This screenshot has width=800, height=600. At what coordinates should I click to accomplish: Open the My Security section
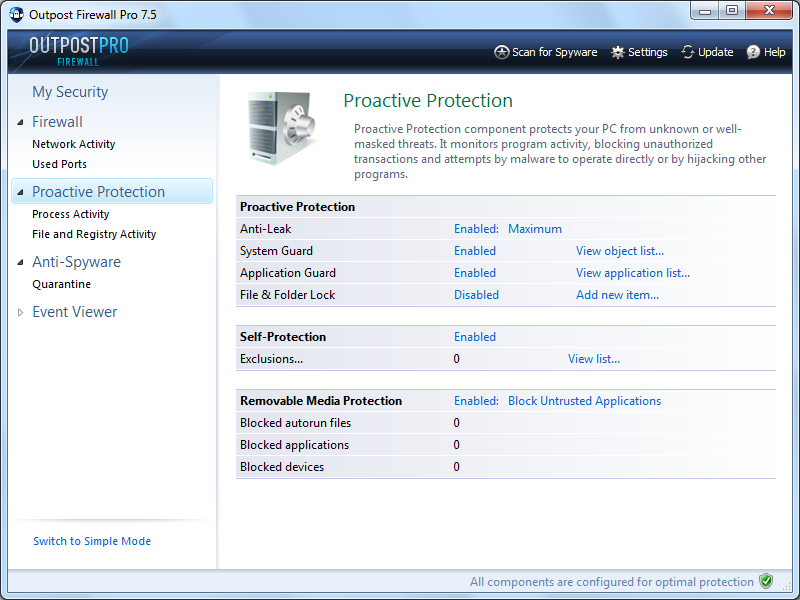[70, 92]
